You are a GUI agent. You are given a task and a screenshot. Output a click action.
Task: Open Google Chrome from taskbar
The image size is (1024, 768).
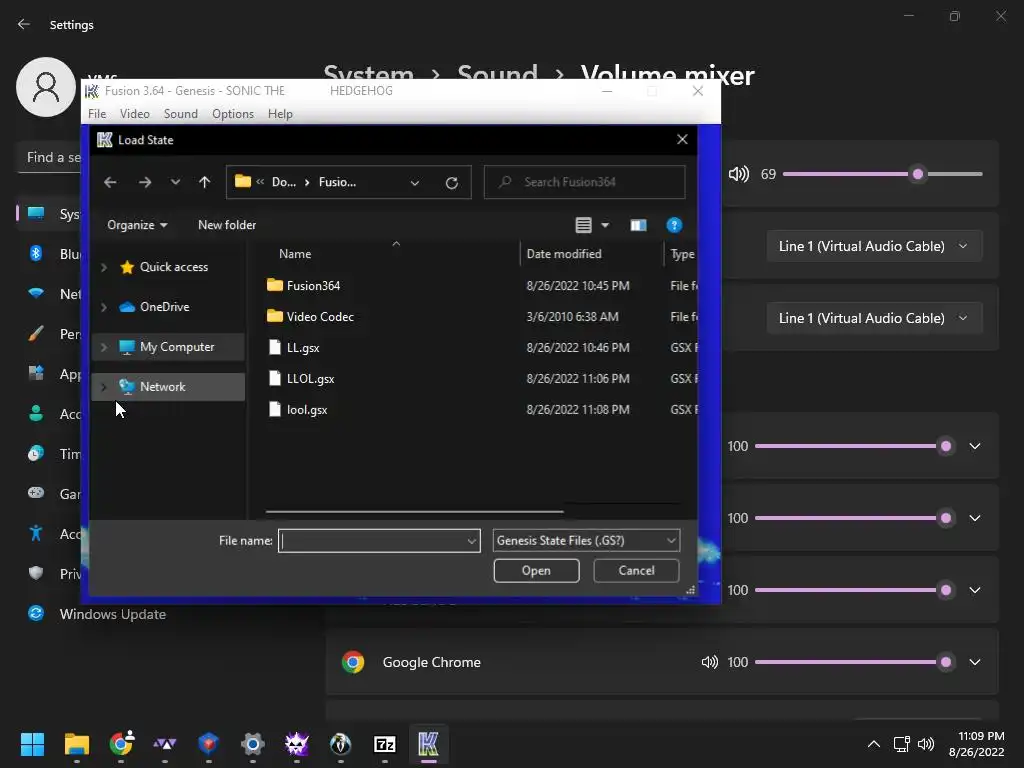pyautogui.click(x=121, y=744)
